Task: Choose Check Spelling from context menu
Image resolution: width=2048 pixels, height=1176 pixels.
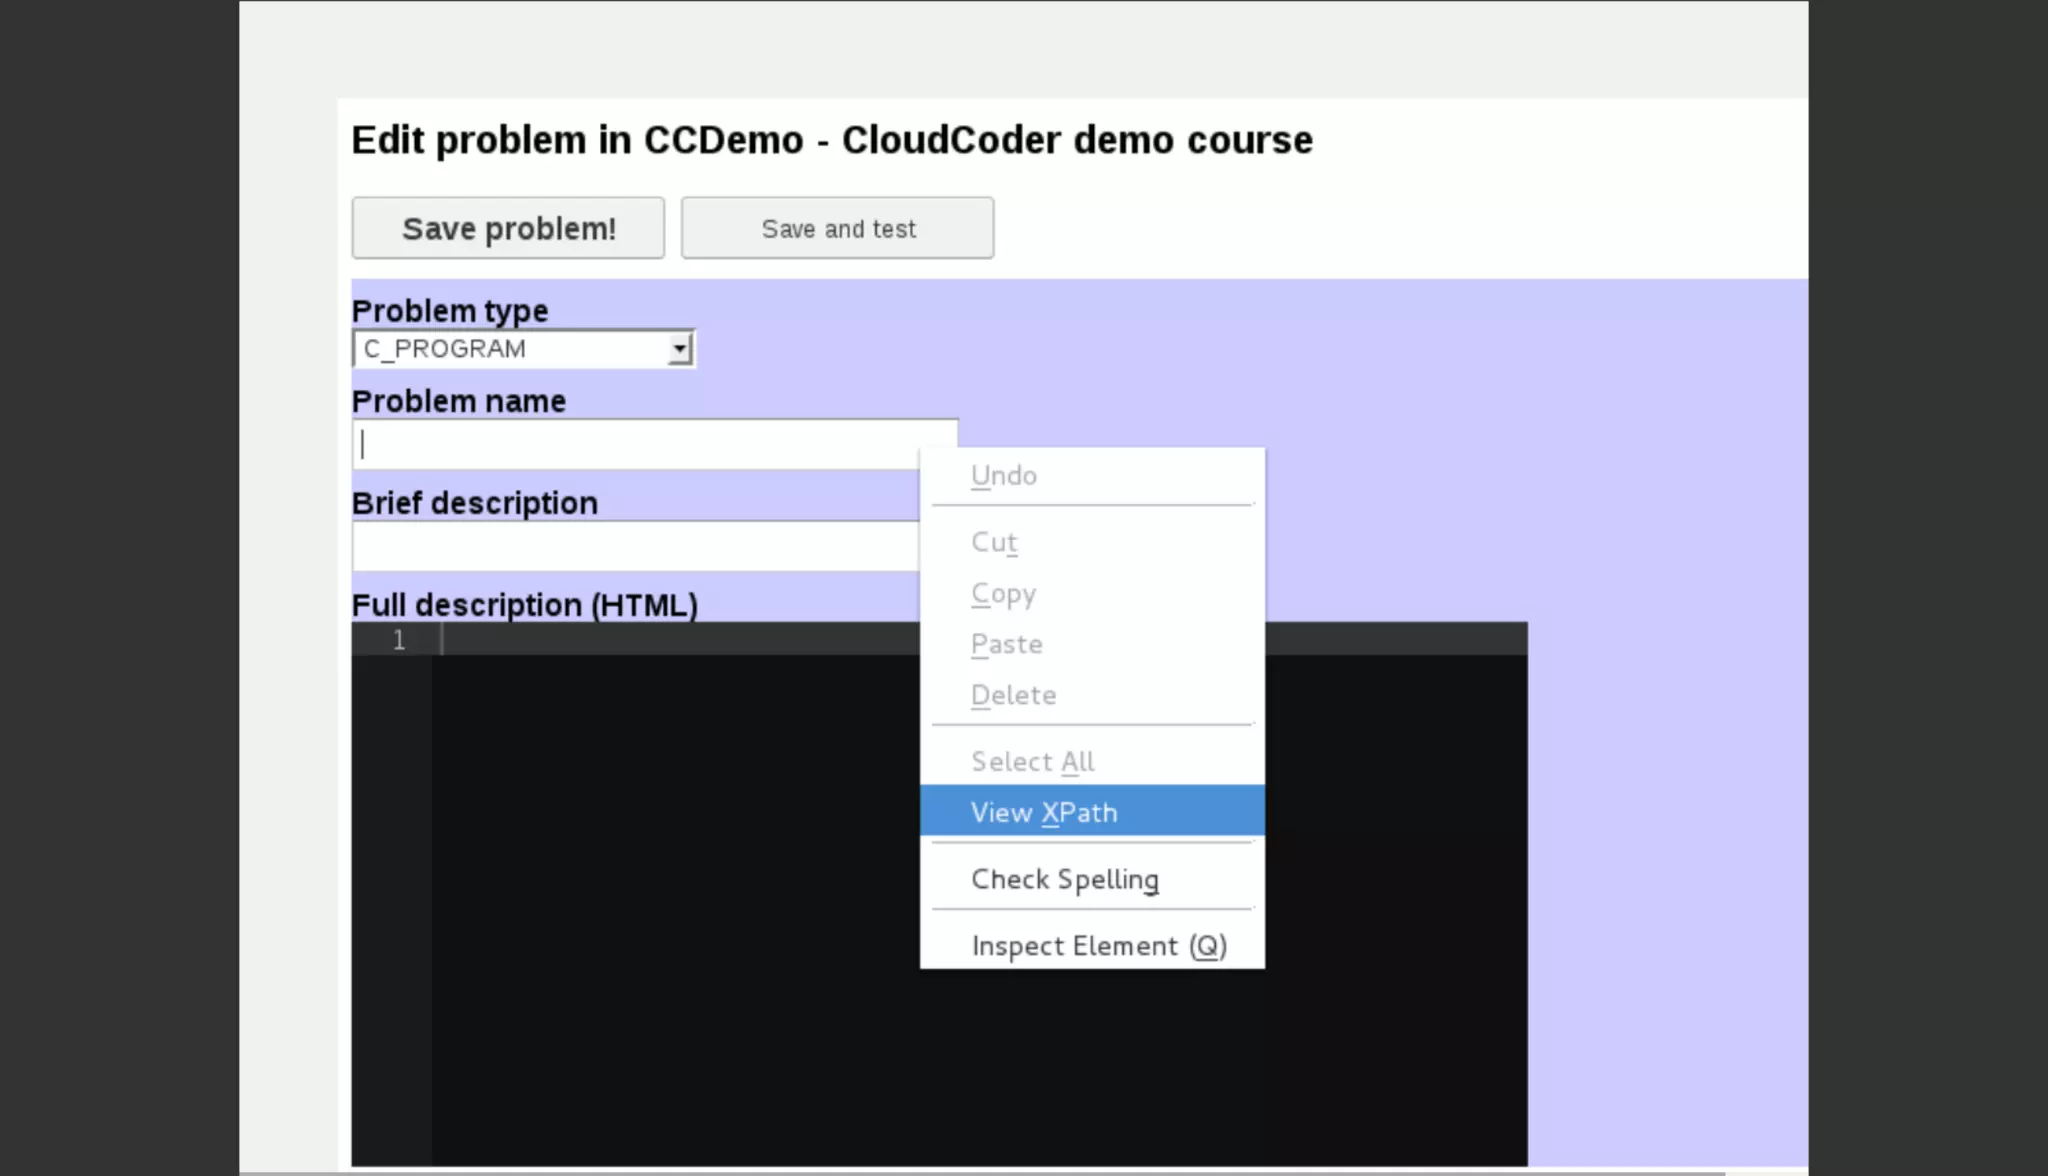Action: pos(1092,879)
